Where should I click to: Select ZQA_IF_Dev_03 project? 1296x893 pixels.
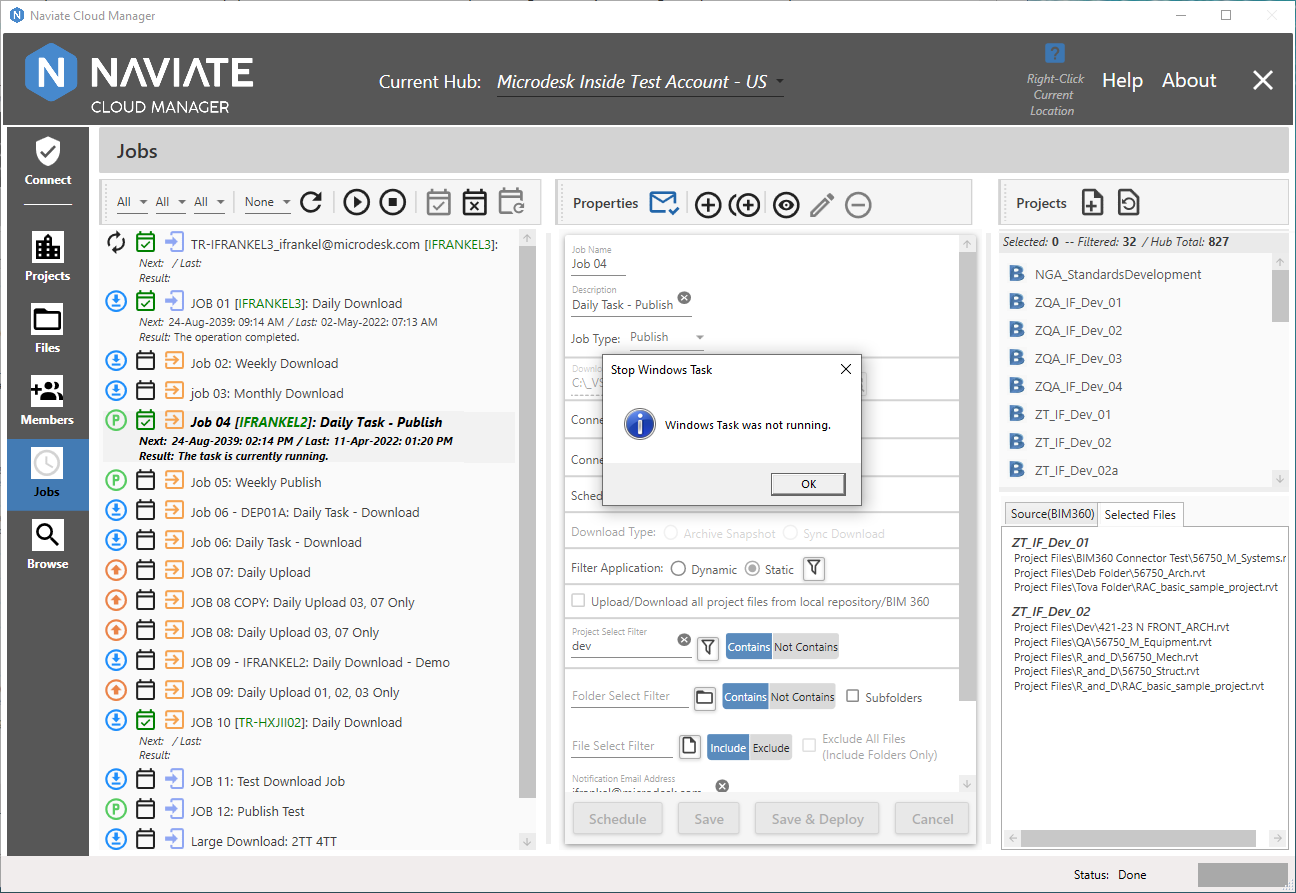click(x=1078, y=358)
